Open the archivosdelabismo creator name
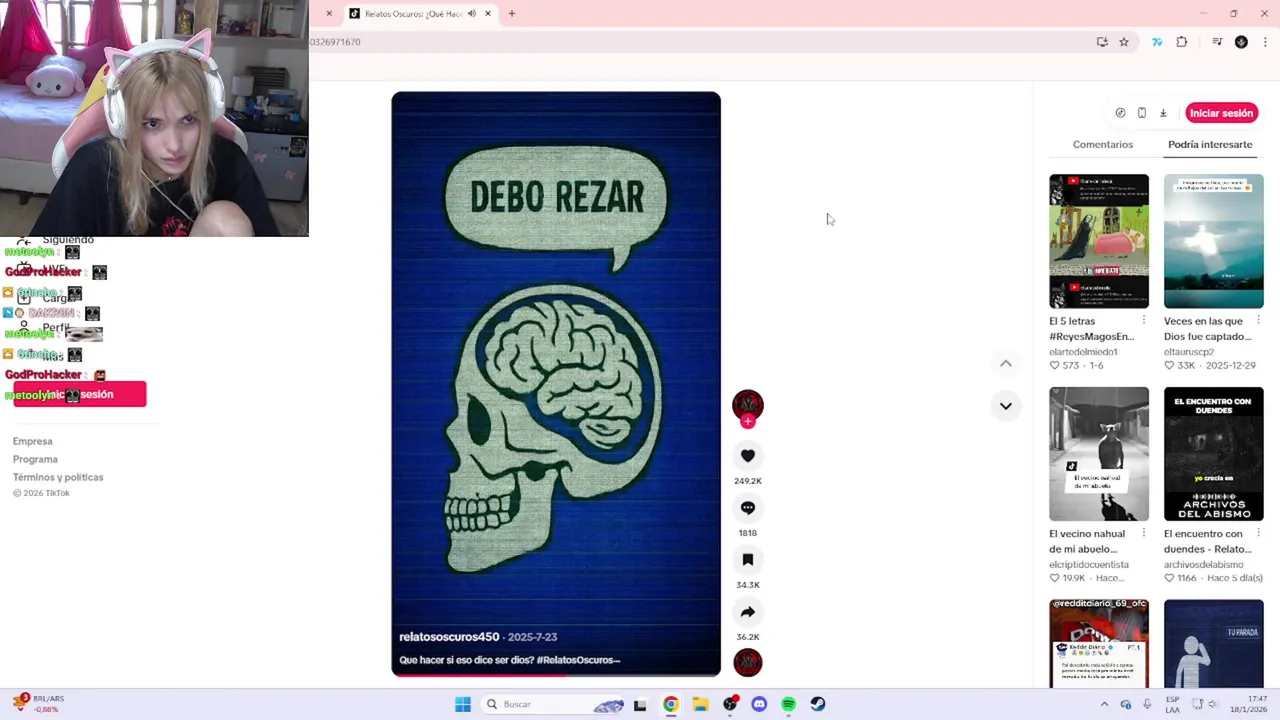This screenshot has width=1280, height=720. [1205, 565]
